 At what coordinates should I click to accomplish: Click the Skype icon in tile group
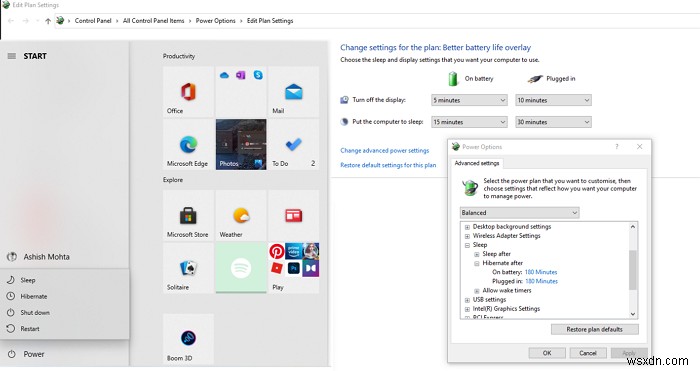pyautogui.click(x=258, y=75)
